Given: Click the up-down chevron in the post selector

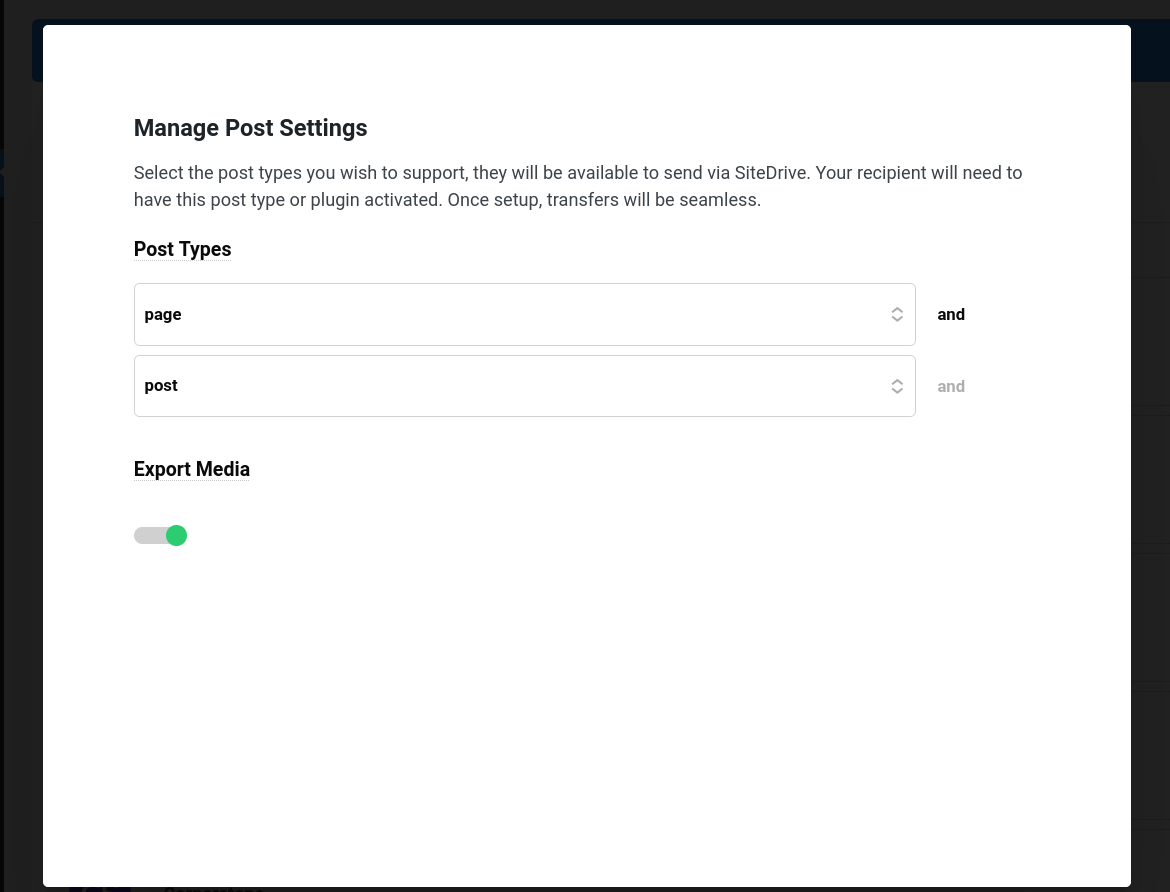Looking at the screenshot, I should (x=897, y=386).
